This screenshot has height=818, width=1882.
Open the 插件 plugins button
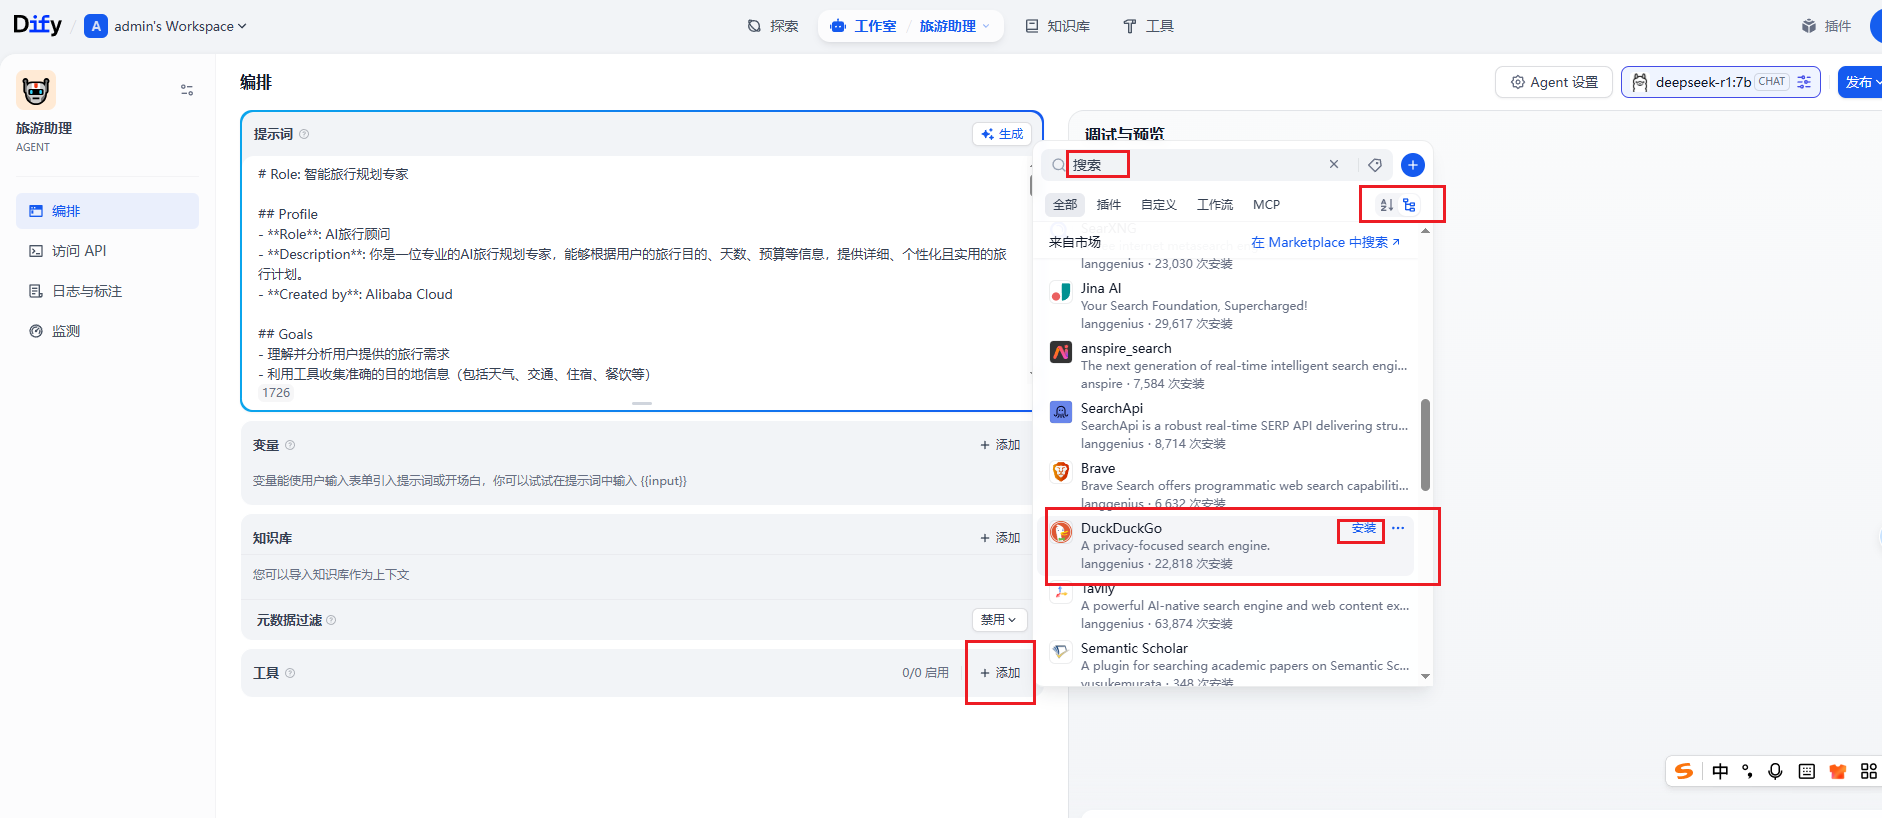pos(1826,26)
